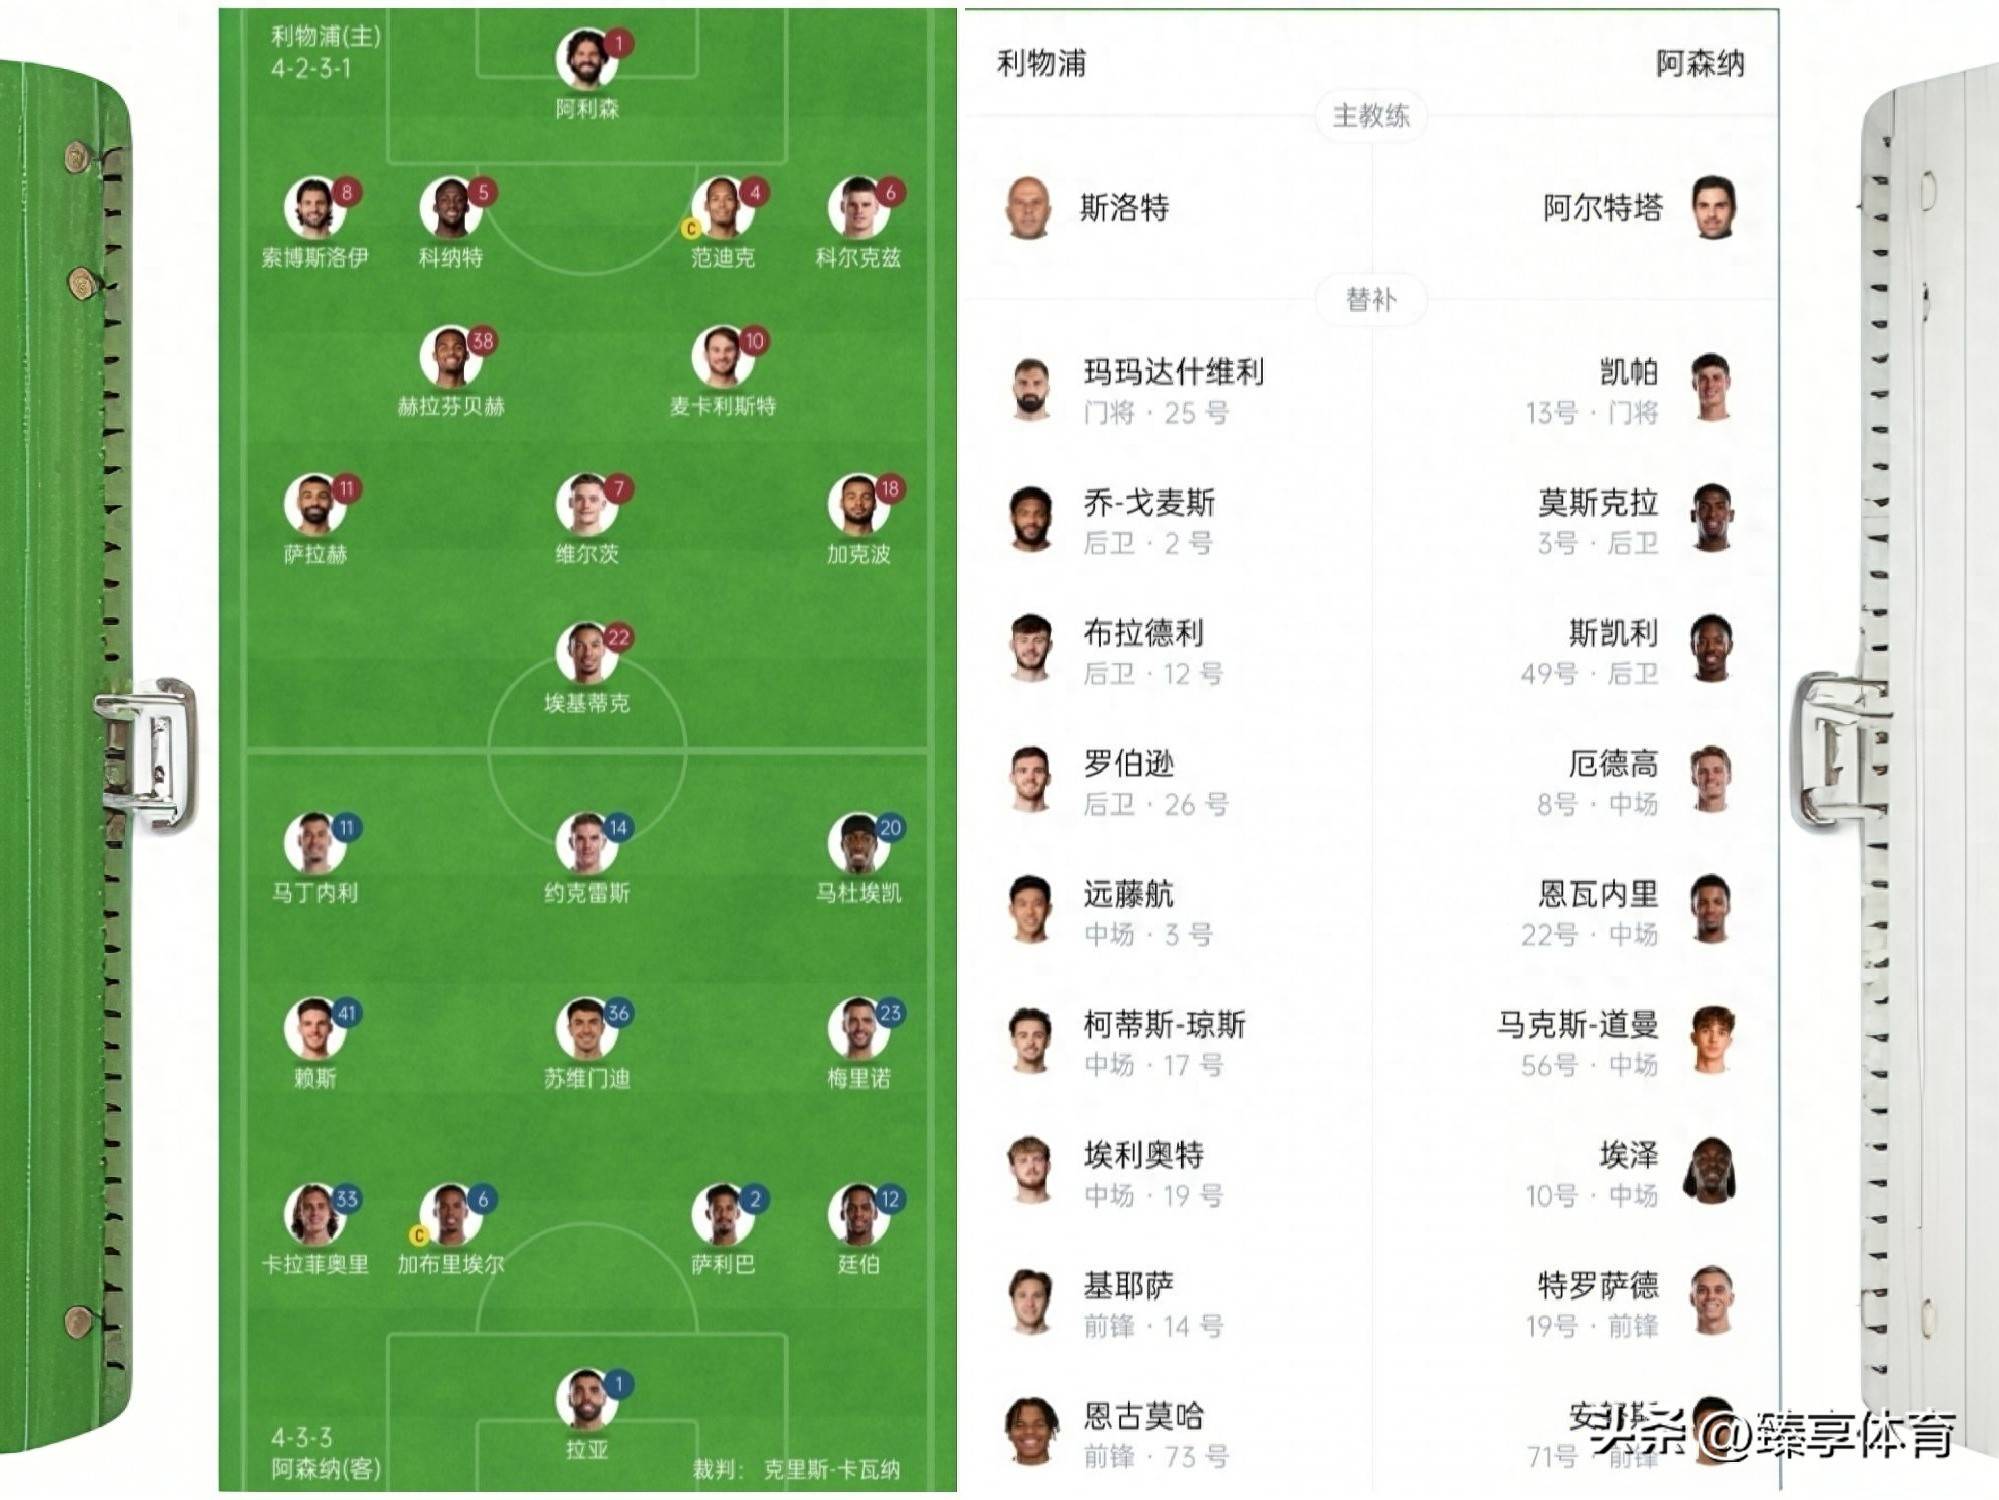Viewport: 1999px width, 1500px height.
Task: Click the captain badge beside 加布里埃尔
Action: (x=419, y=1236)
